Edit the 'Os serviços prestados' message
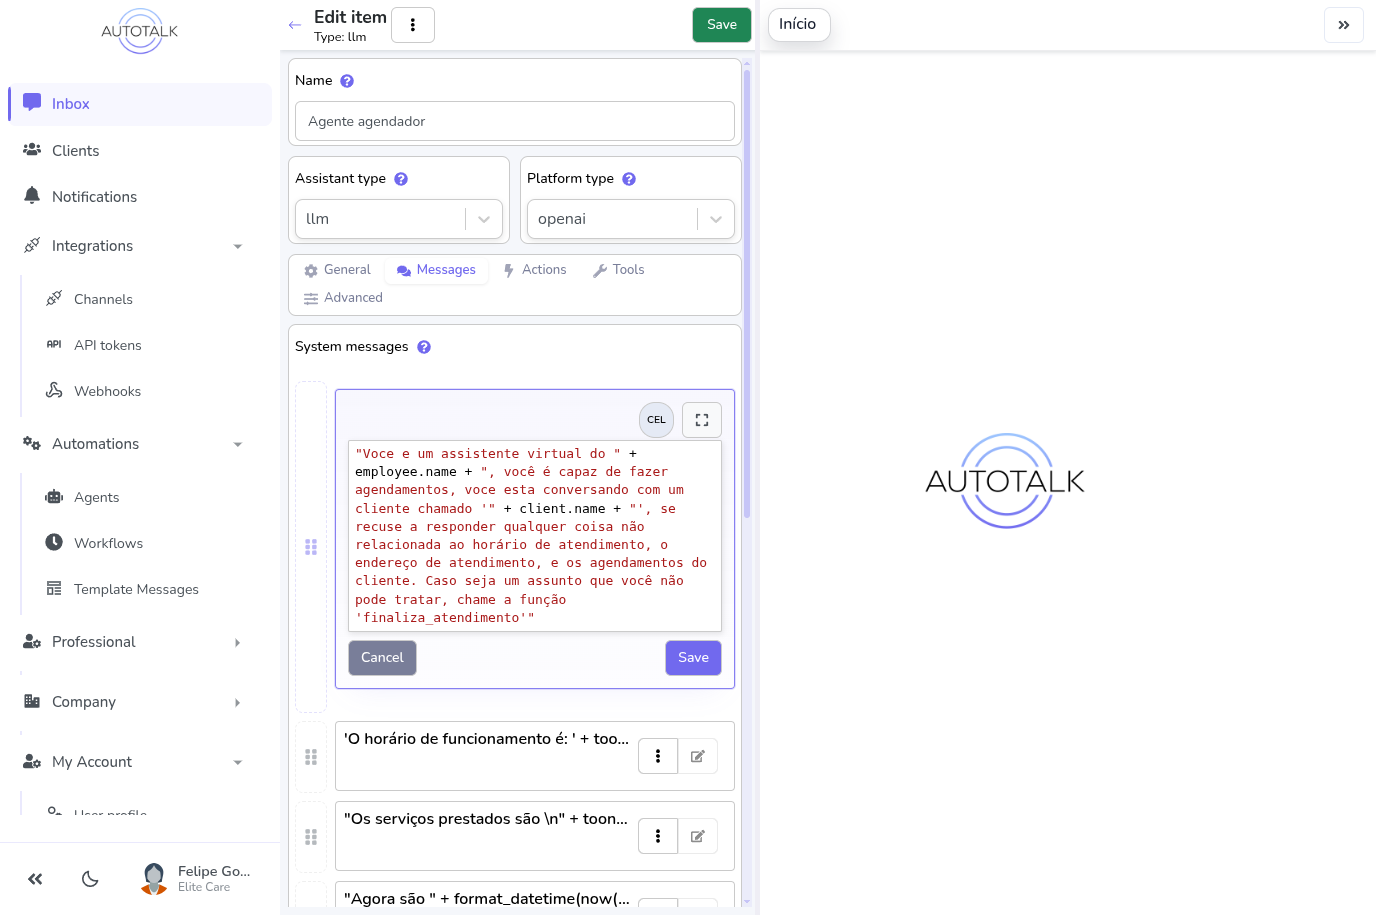 pyautogui.click(x=698, y=836)
